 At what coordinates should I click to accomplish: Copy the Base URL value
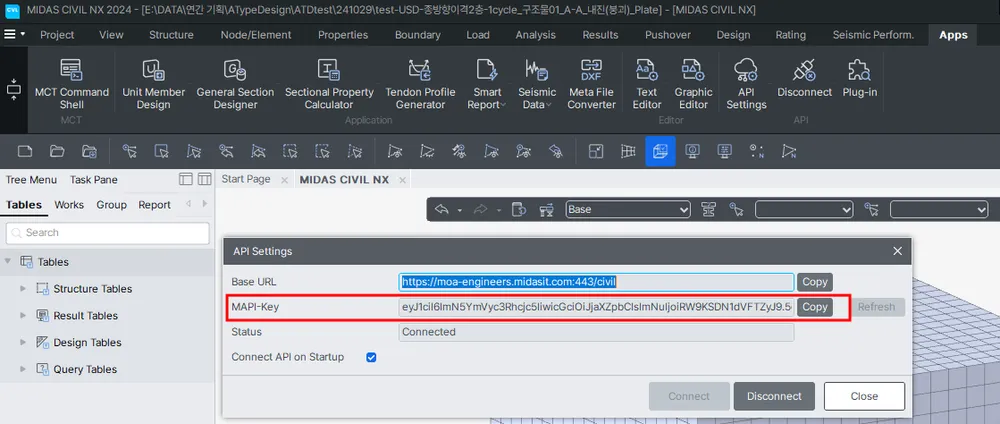point(814,282)
